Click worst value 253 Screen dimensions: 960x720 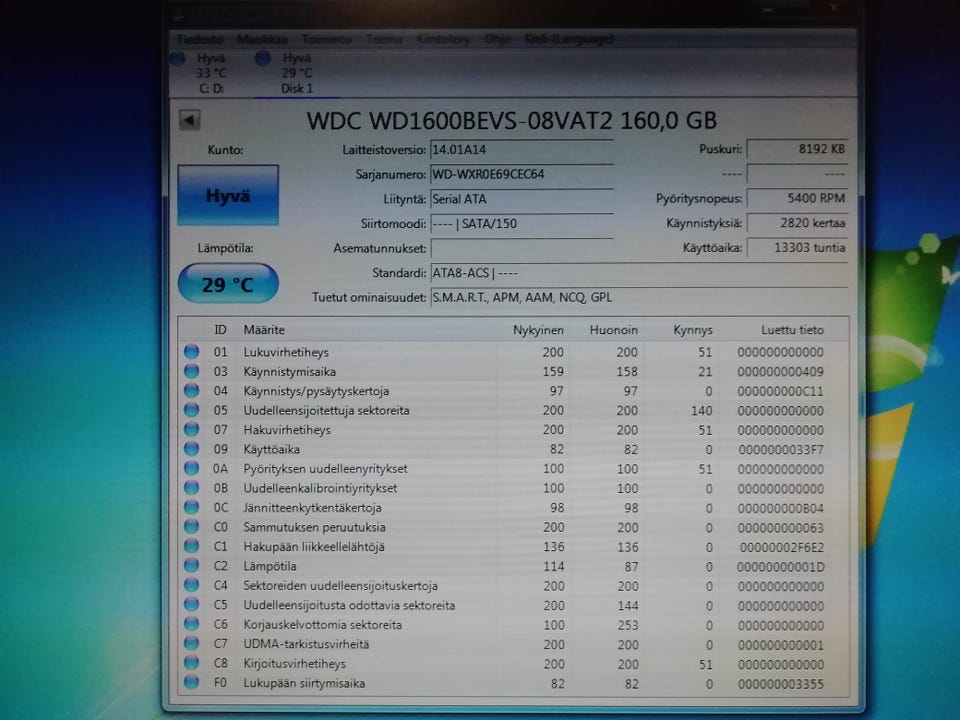[x=627, y=625]
